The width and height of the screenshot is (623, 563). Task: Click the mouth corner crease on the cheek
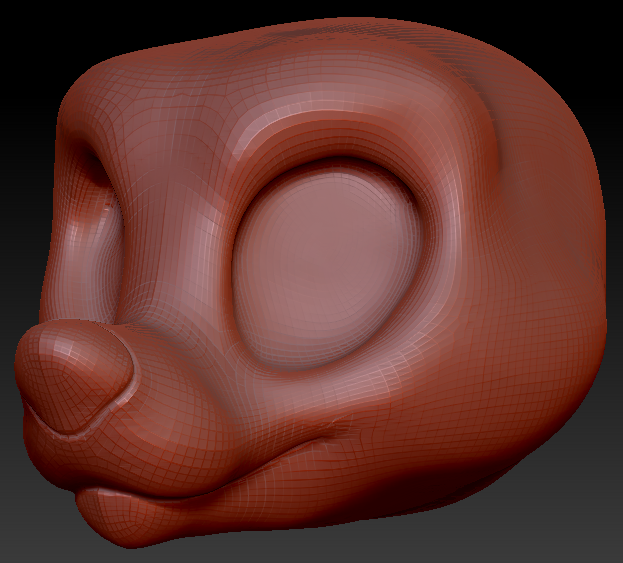tap(335, 432)
